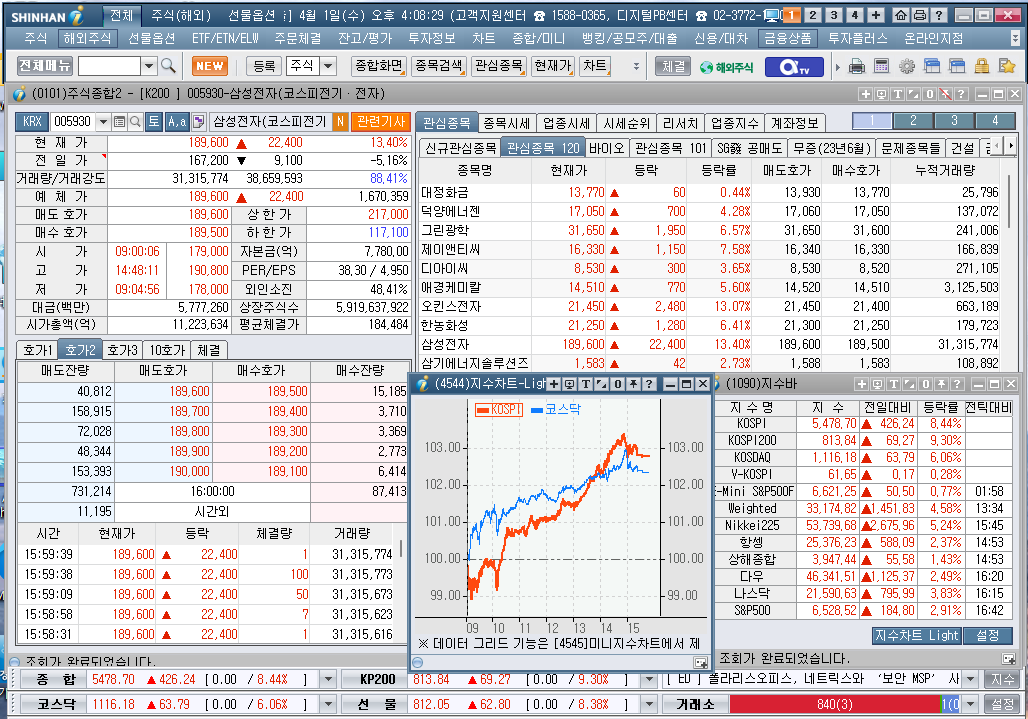Click the second window-arrange icon before lock
Viewport: 1028px width, 719px height.
pyautogui.click(x=957, y=66)
